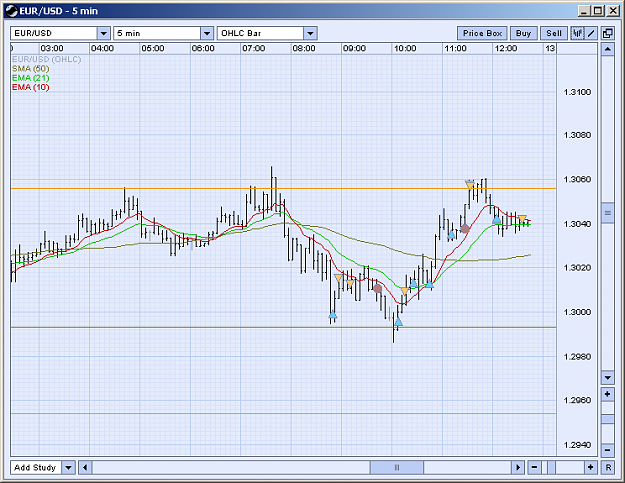
Task: Open the OHLC Bar chart type dropdown
Action: 310,33
